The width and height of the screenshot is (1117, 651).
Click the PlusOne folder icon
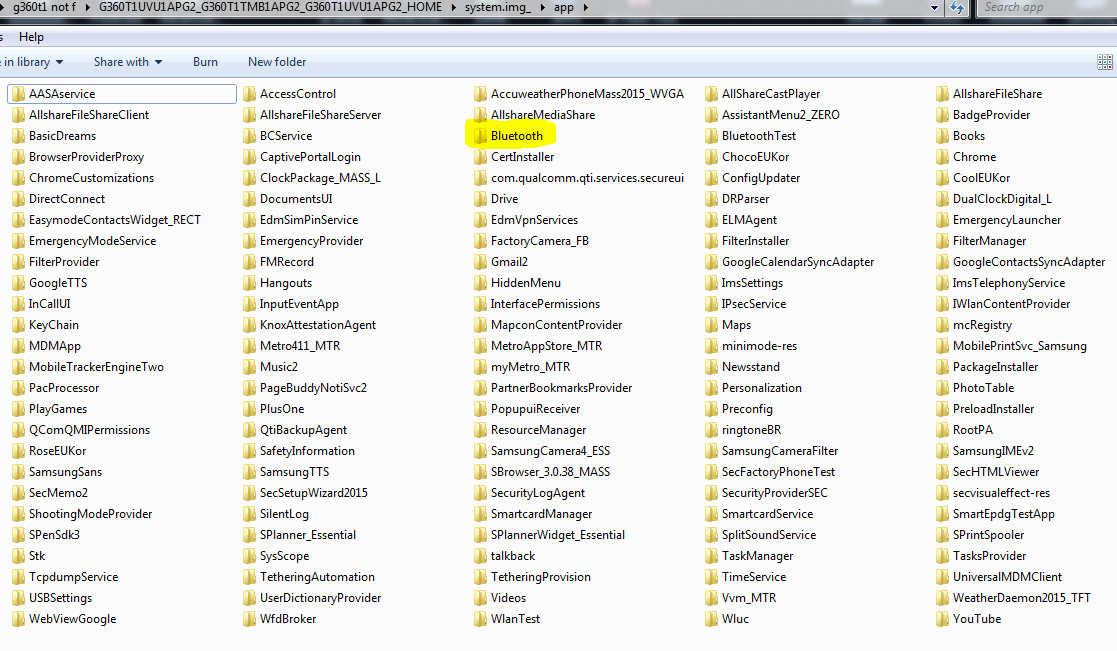tap(249, 409)
